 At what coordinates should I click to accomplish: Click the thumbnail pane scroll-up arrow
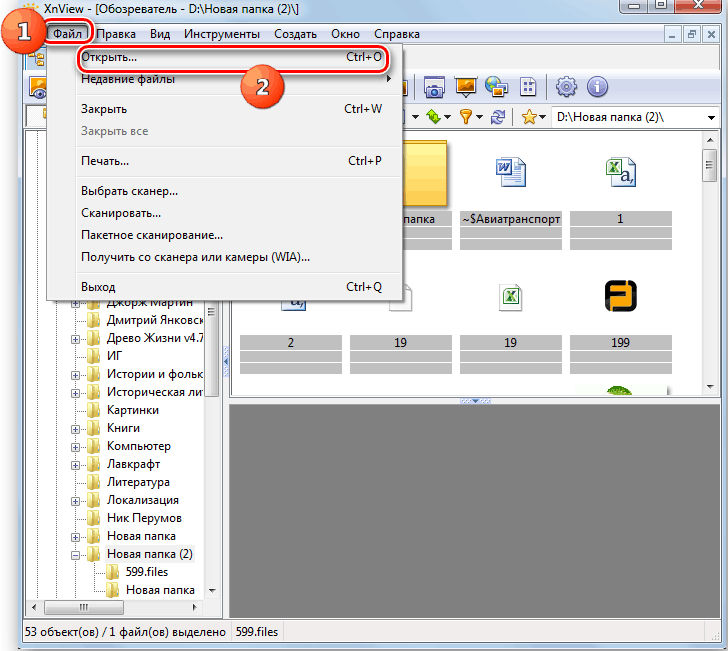710,140
